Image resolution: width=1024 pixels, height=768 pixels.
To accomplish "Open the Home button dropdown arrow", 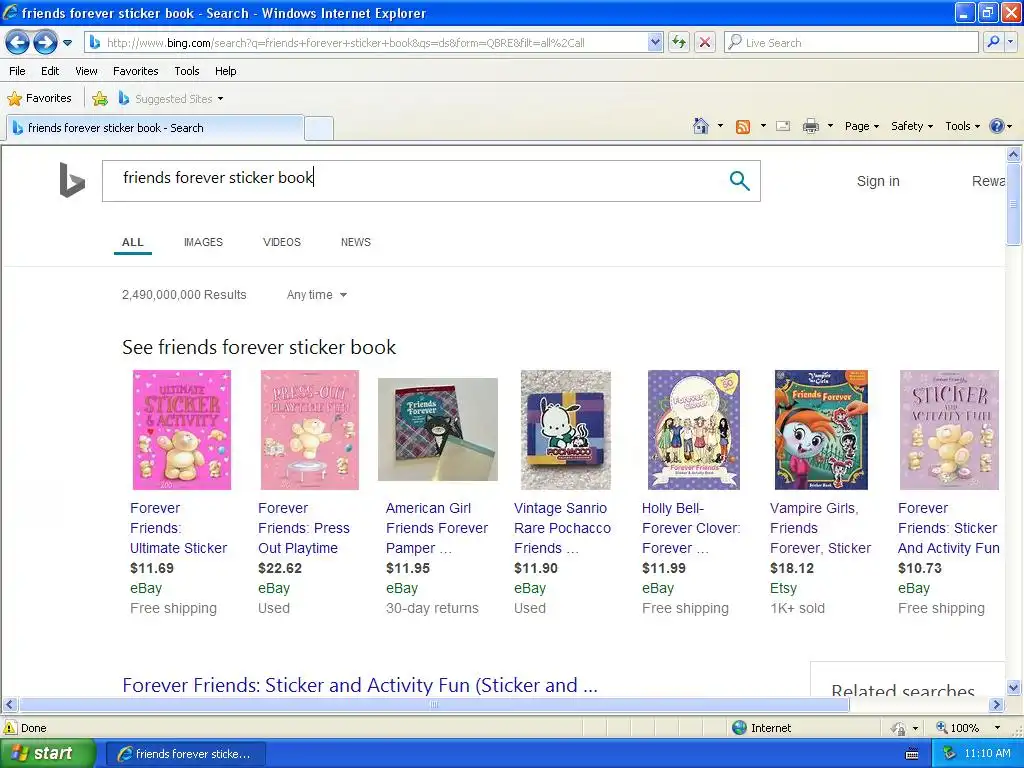I will [x=720, y=126].
